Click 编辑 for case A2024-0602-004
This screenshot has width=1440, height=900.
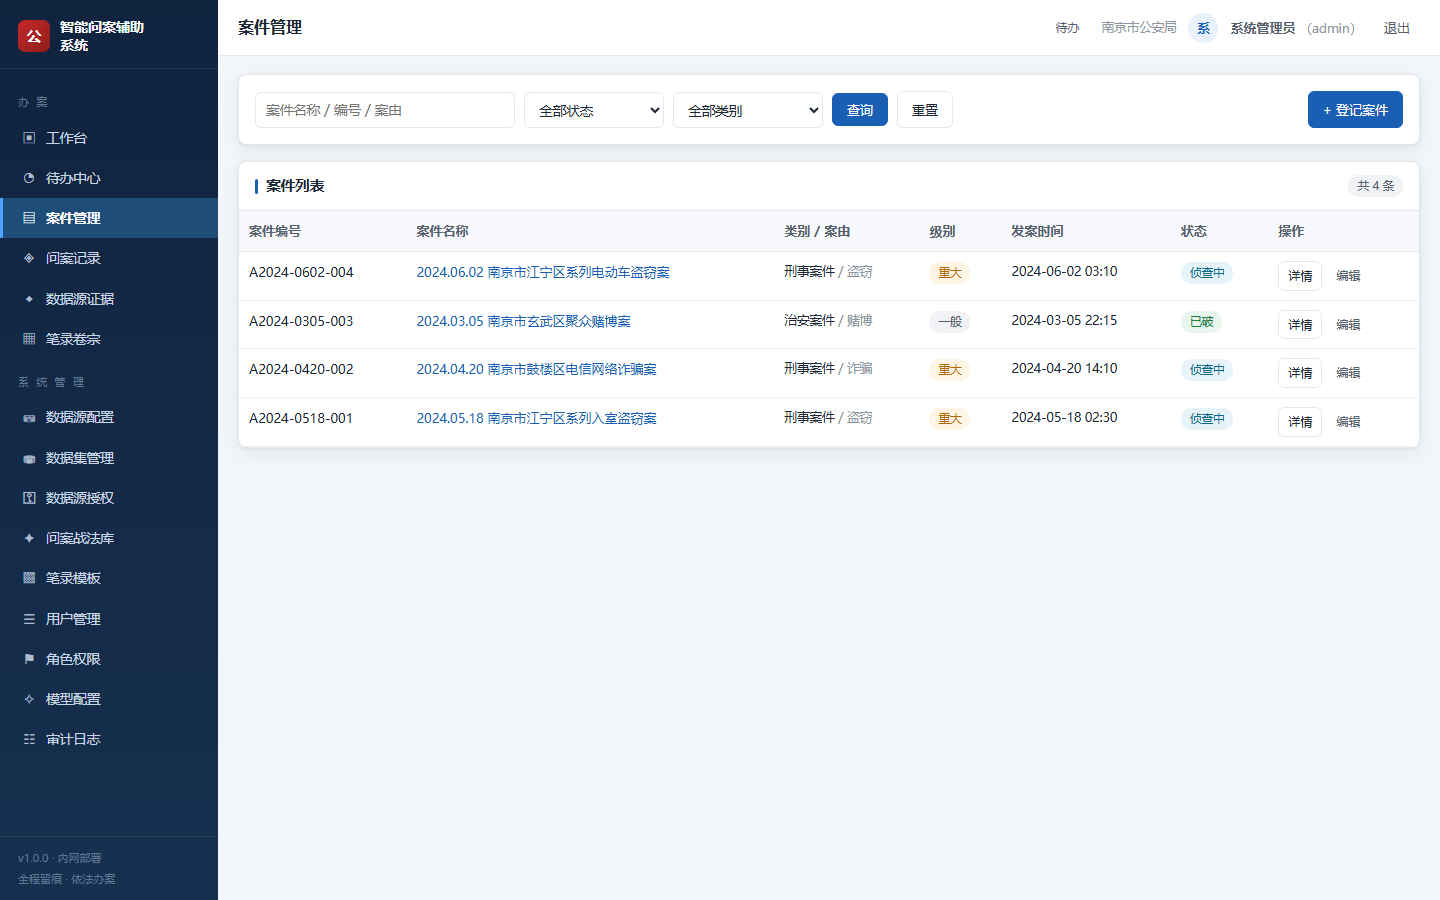1348,276
